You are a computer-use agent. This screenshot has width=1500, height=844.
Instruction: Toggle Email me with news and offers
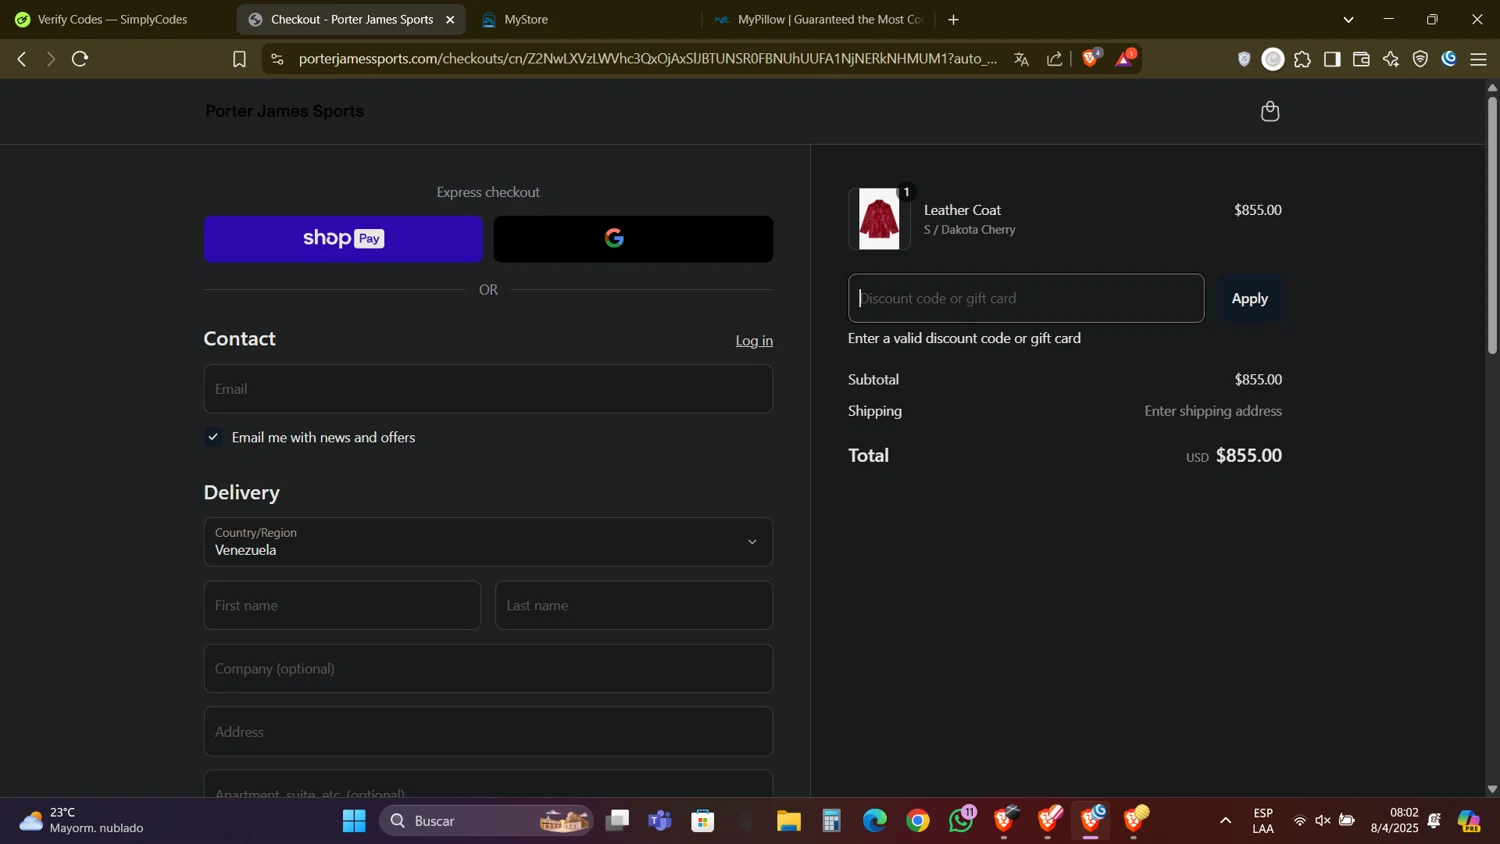pos(213,437)
